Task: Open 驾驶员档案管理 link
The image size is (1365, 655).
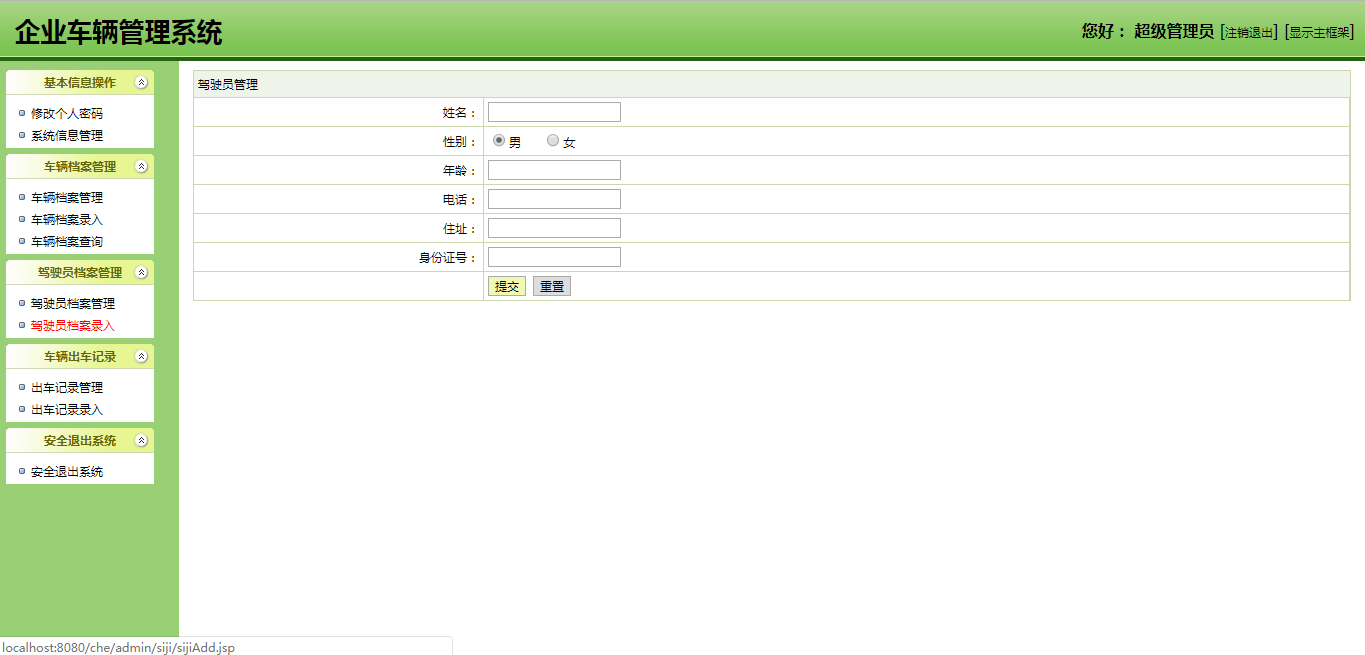Action: pos(73,304)
